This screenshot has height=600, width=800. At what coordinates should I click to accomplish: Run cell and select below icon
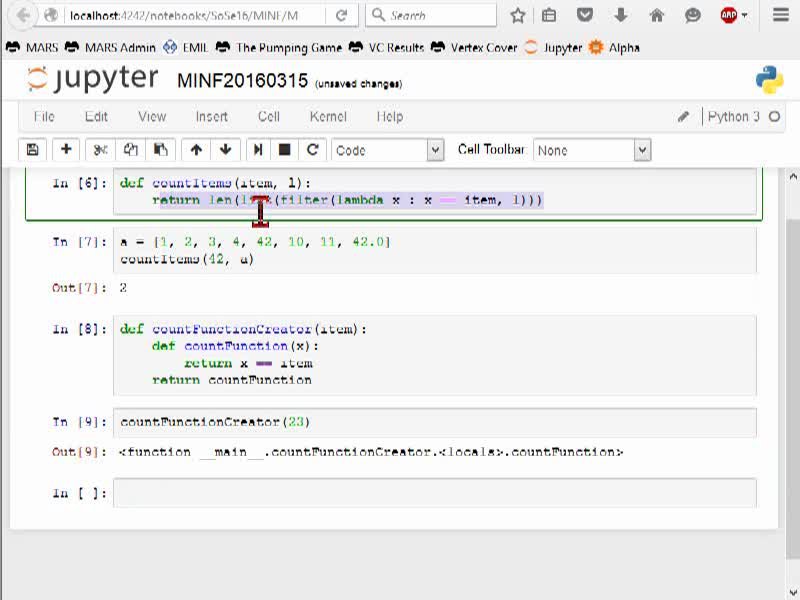point(258,150)
